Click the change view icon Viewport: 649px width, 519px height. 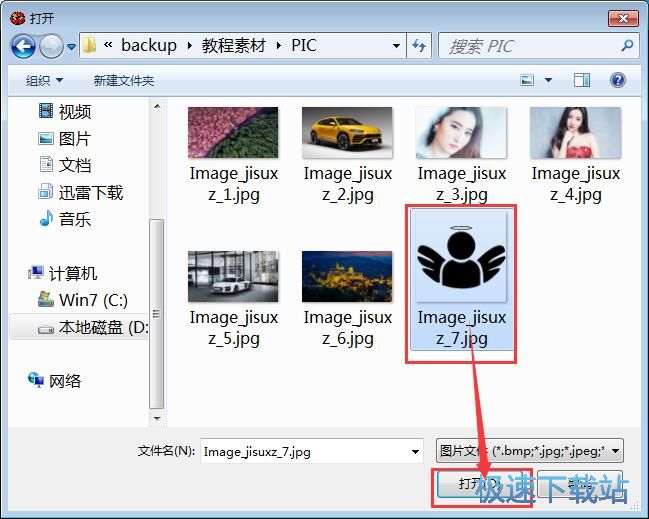pos(527,80)
